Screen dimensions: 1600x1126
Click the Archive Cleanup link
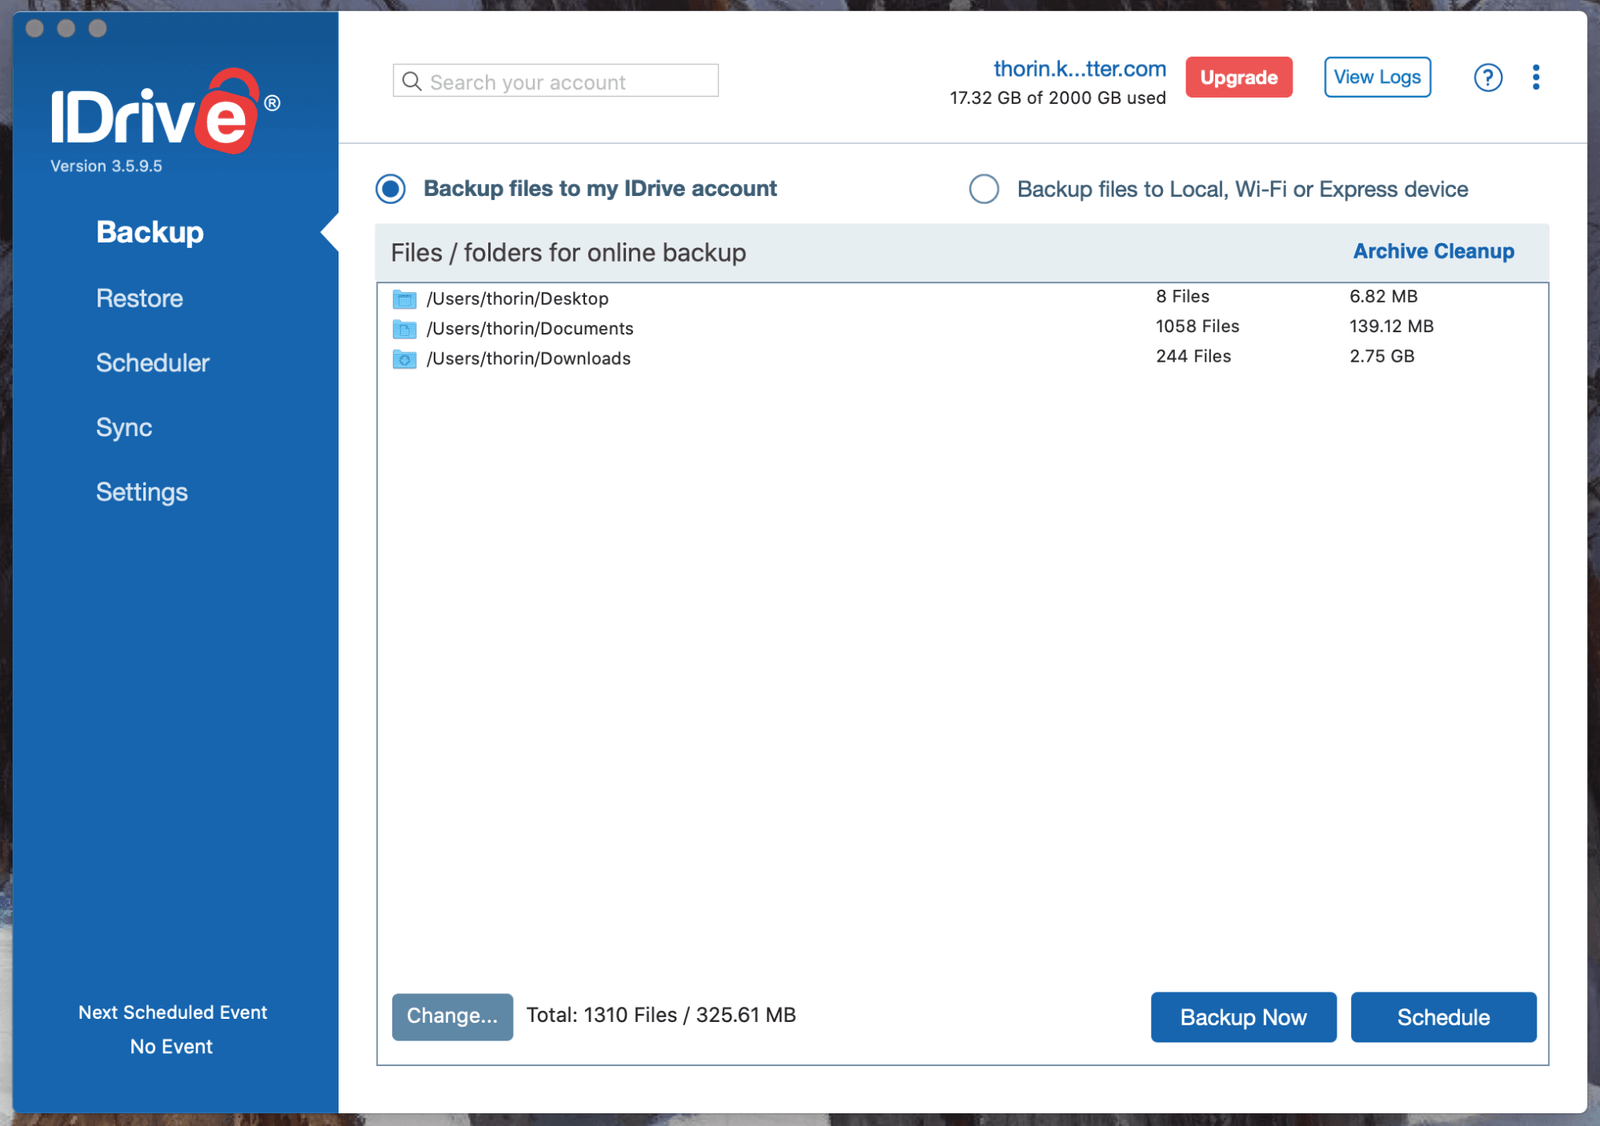click(x=1434, y=252)
